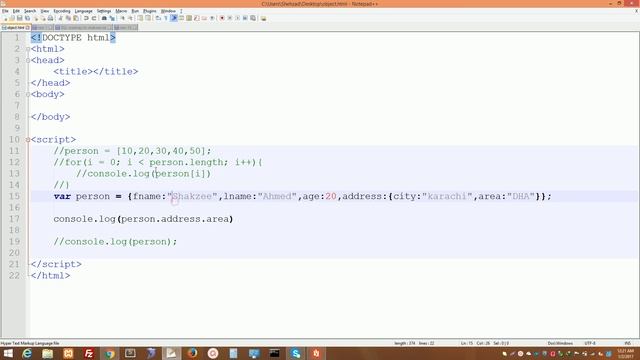Screen dimensions: 640x360
Task: Collapse the html tag fold at line 2
Action: pyautogui.click(x=28, y=49)
